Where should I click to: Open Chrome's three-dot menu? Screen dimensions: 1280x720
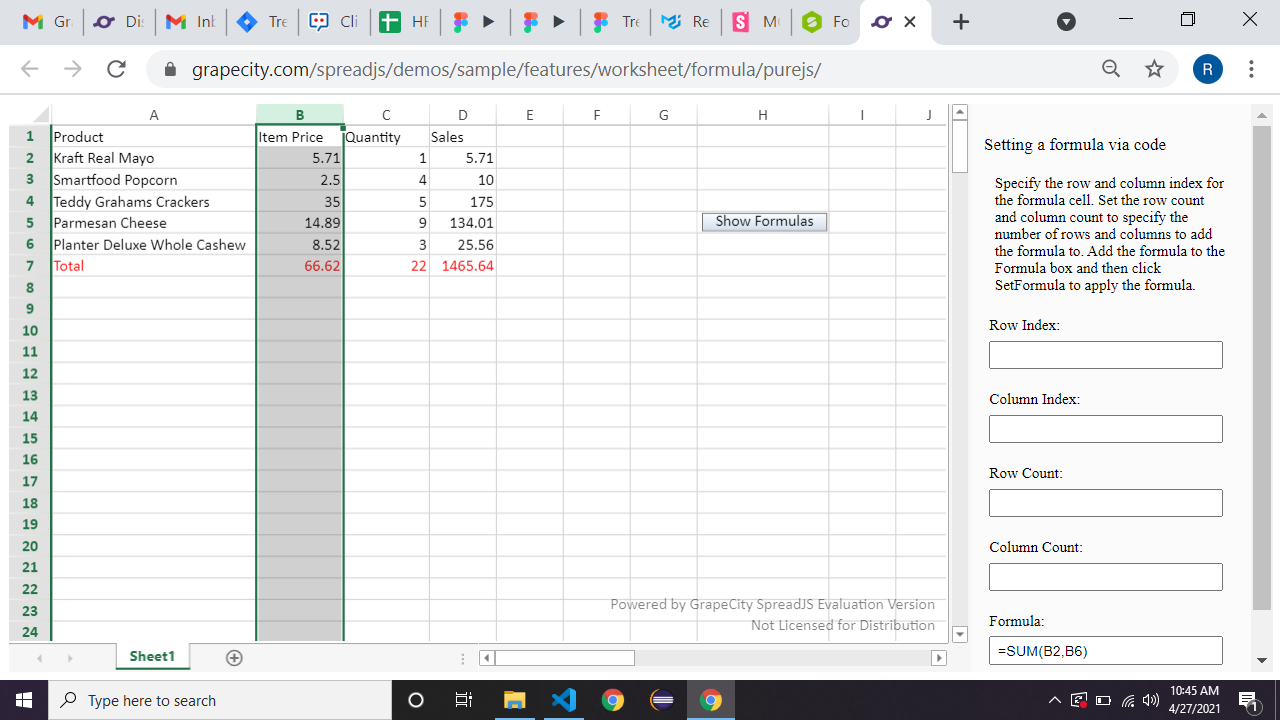pos(1249,70)
